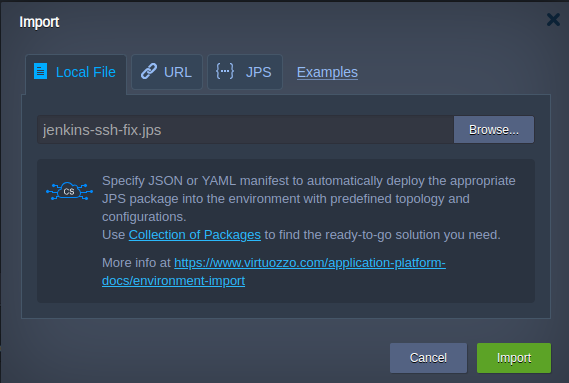
Task: Switch to the Local File tab label
Action: pos(86,72)
